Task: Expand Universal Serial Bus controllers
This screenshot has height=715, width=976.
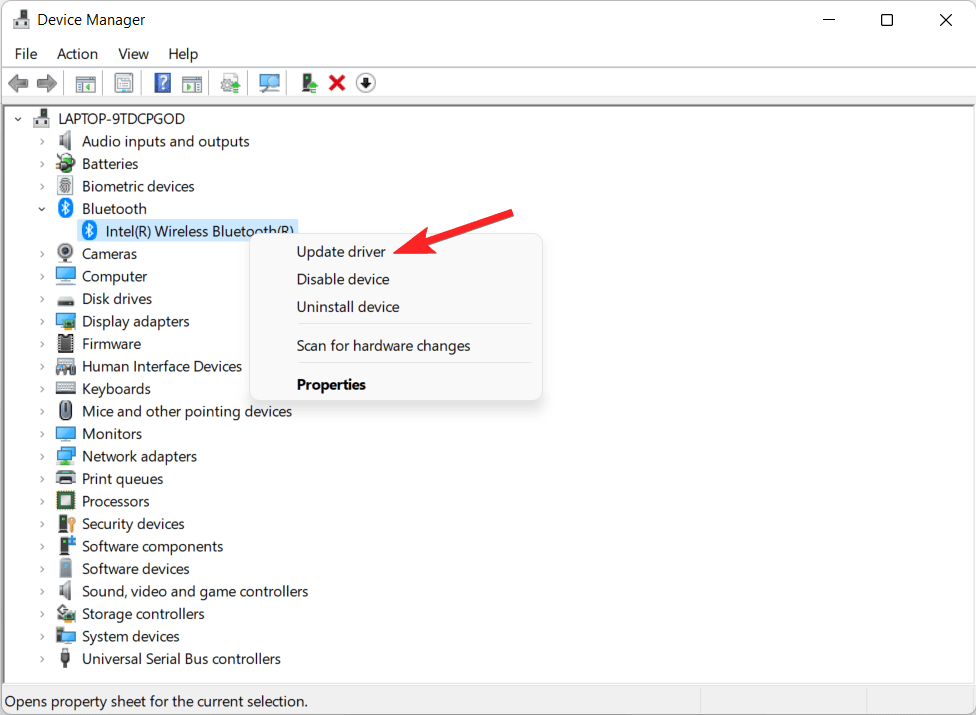Action: tap(42, 659)
